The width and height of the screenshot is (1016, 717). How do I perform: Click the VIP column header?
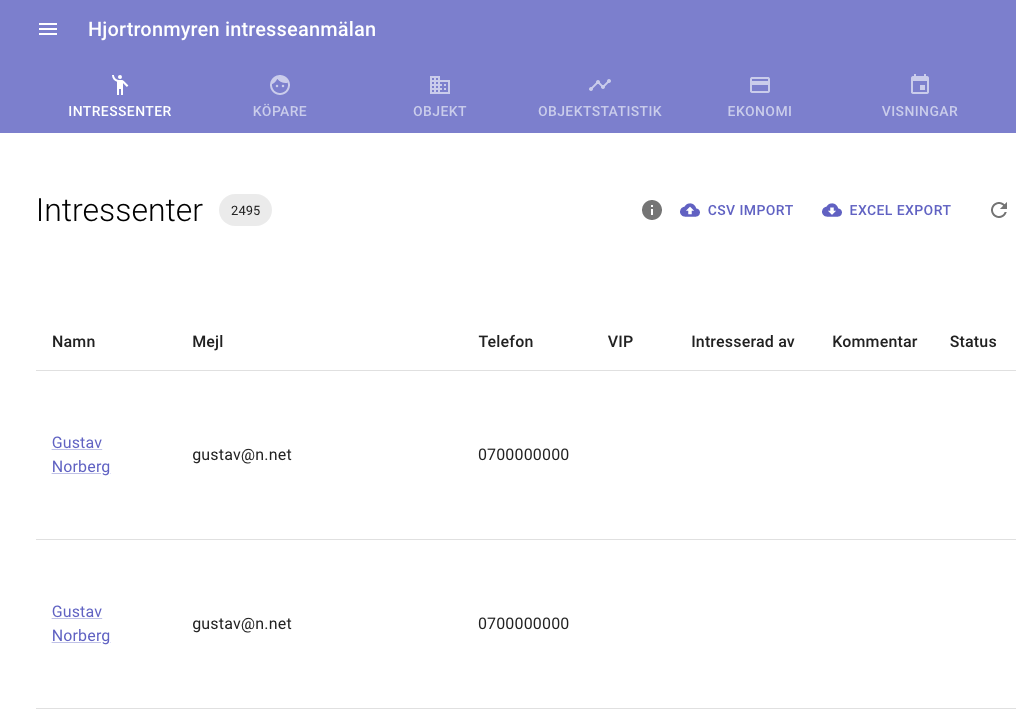620,342
